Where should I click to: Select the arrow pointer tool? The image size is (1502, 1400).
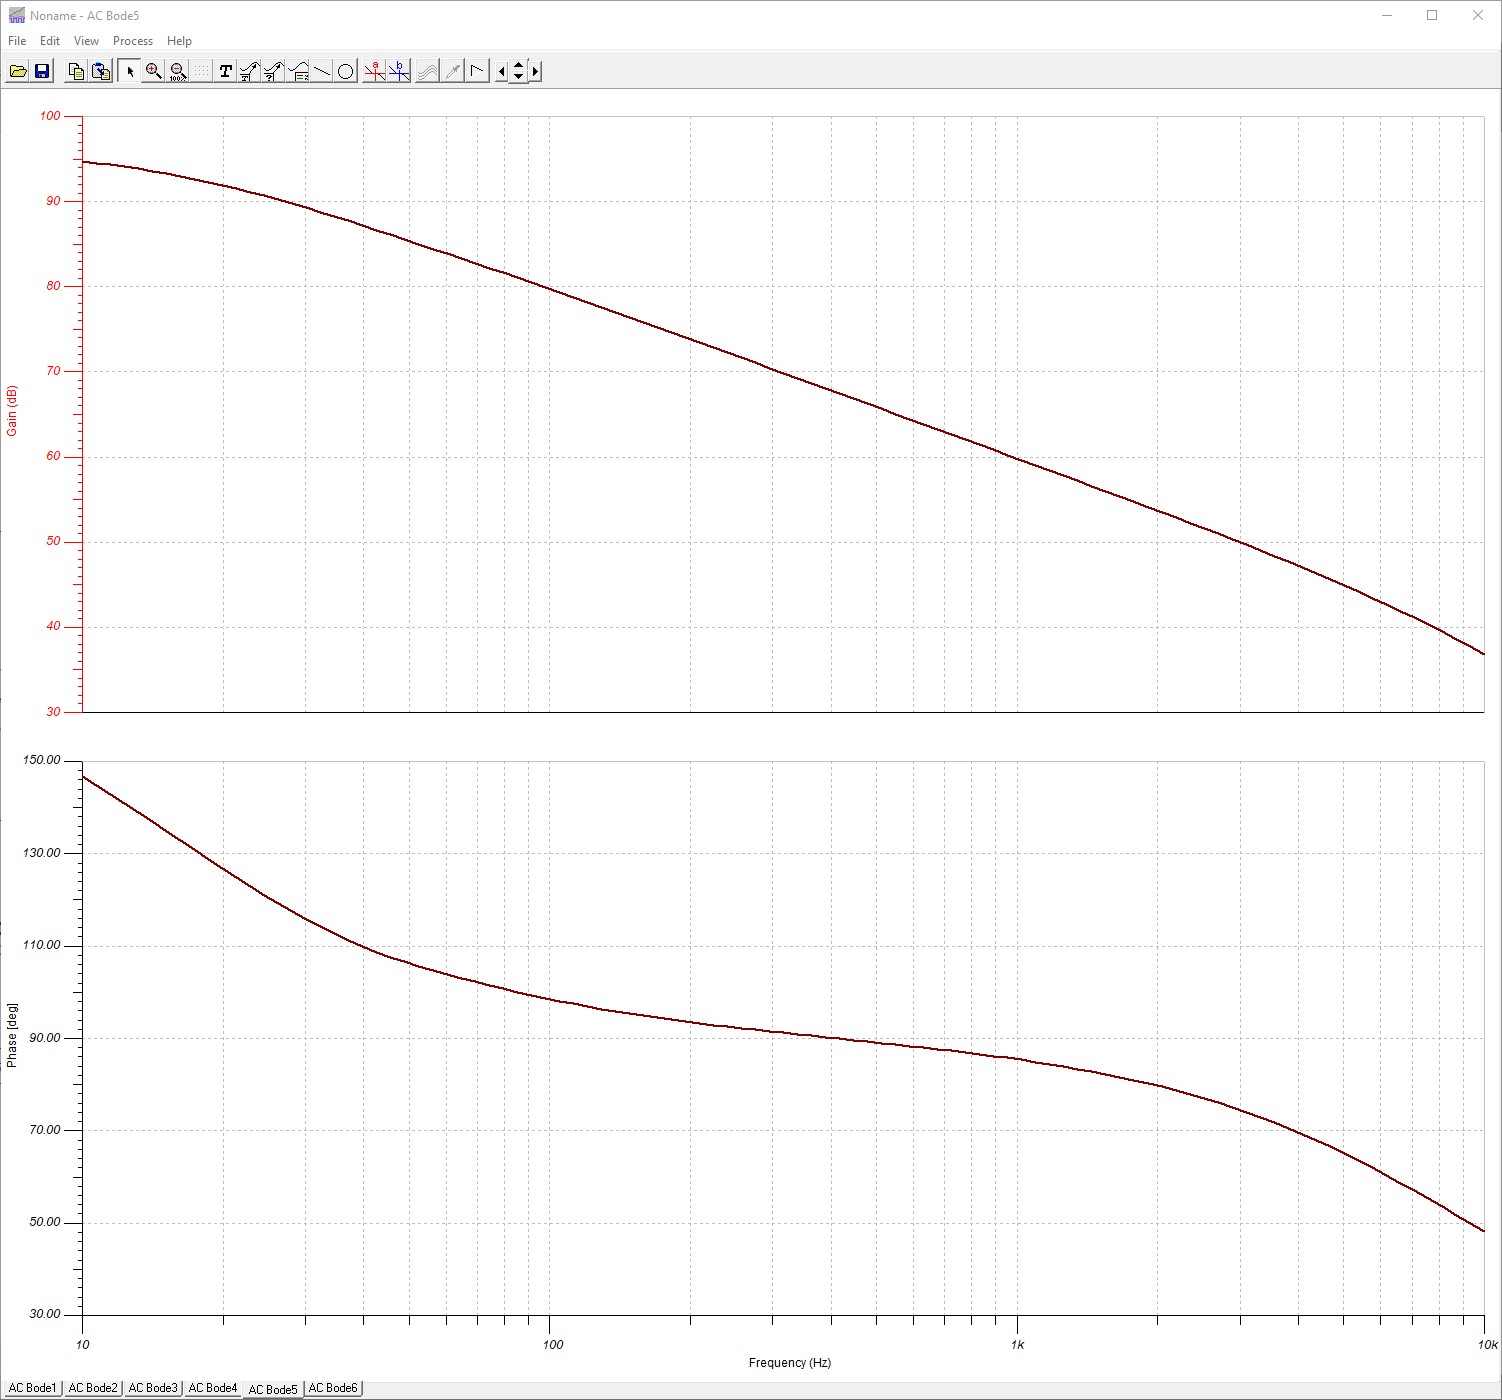click(x=129, y=71)
